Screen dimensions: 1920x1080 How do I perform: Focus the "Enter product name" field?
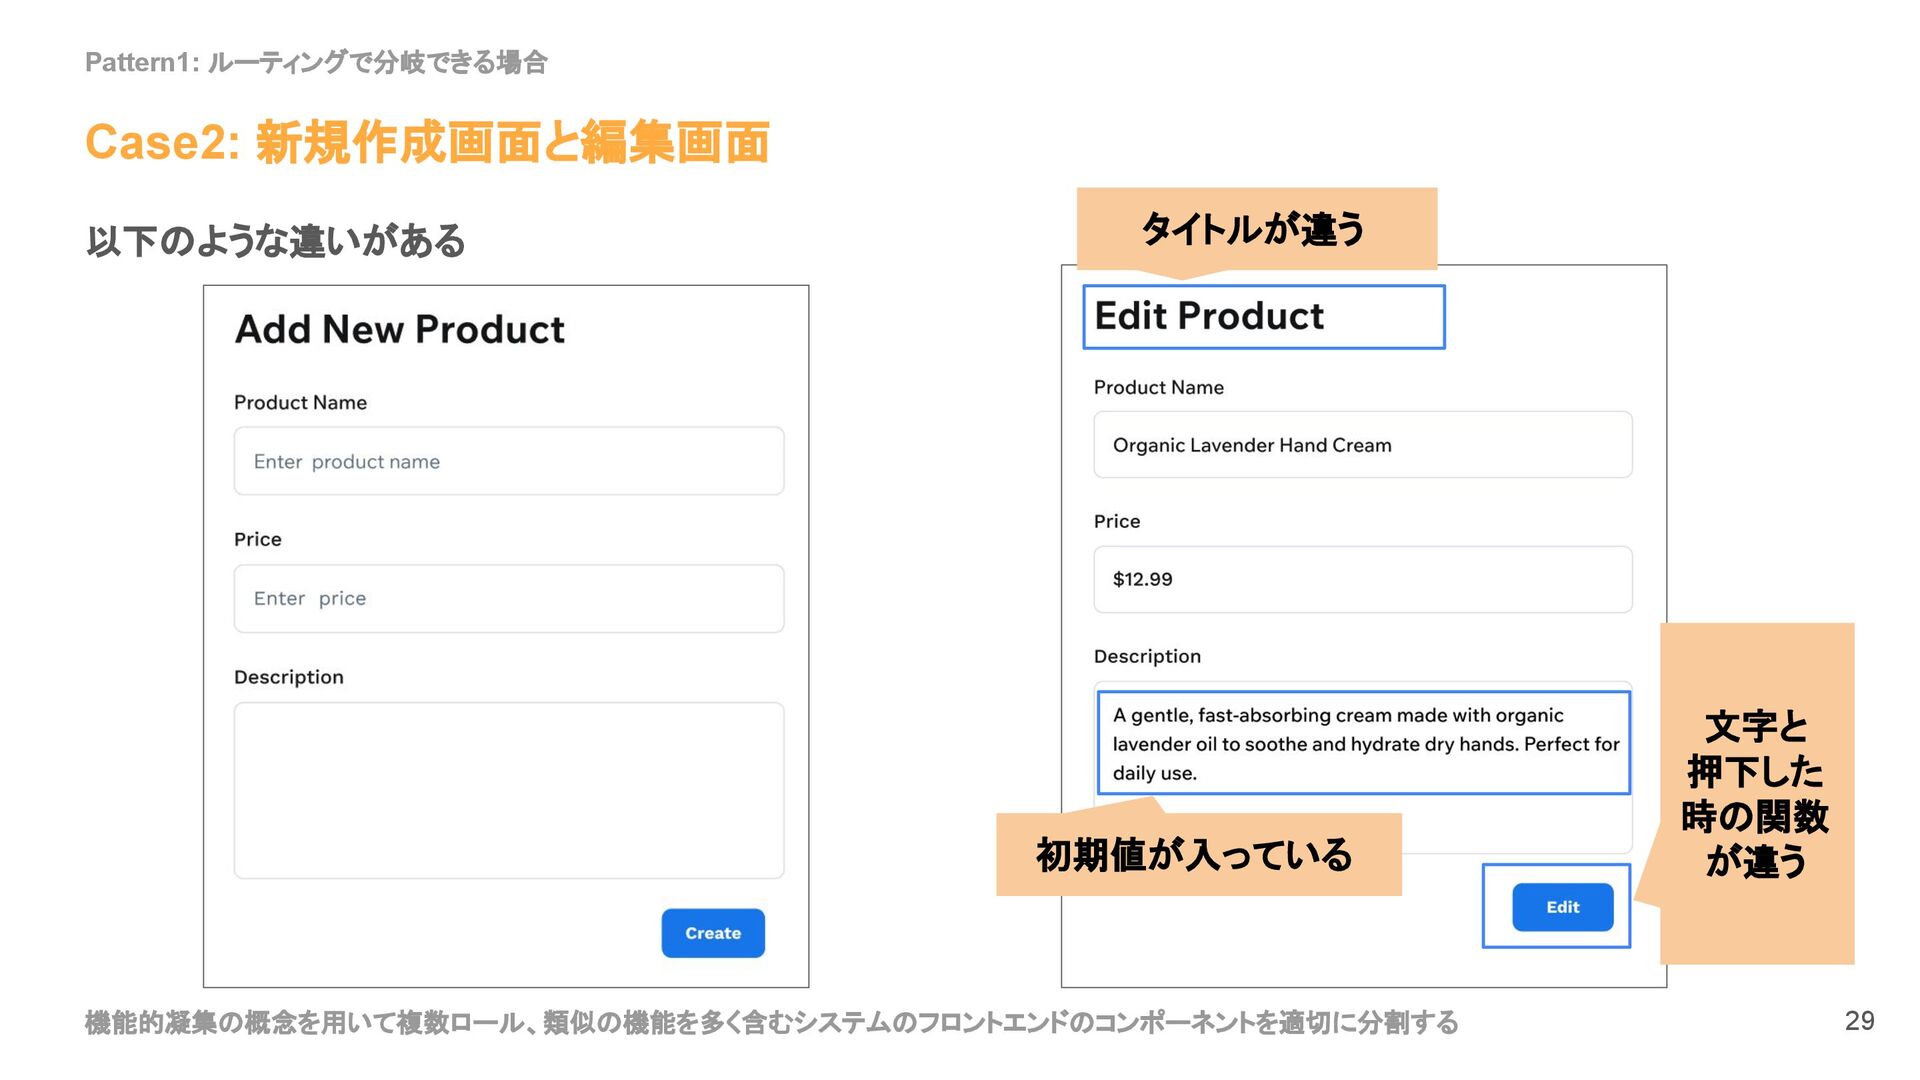coord(508,461)
